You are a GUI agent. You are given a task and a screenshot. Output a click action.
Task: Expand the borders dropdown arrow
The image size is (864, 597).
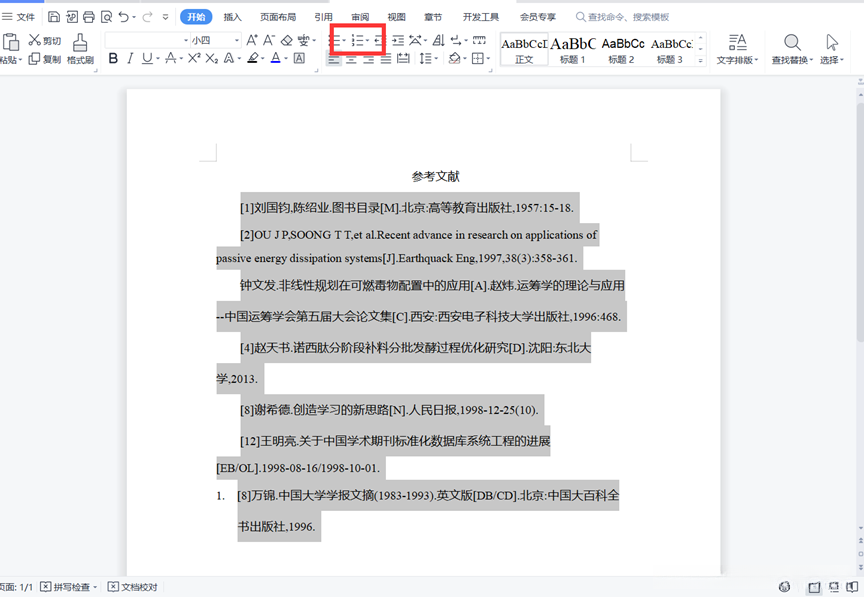488,58
